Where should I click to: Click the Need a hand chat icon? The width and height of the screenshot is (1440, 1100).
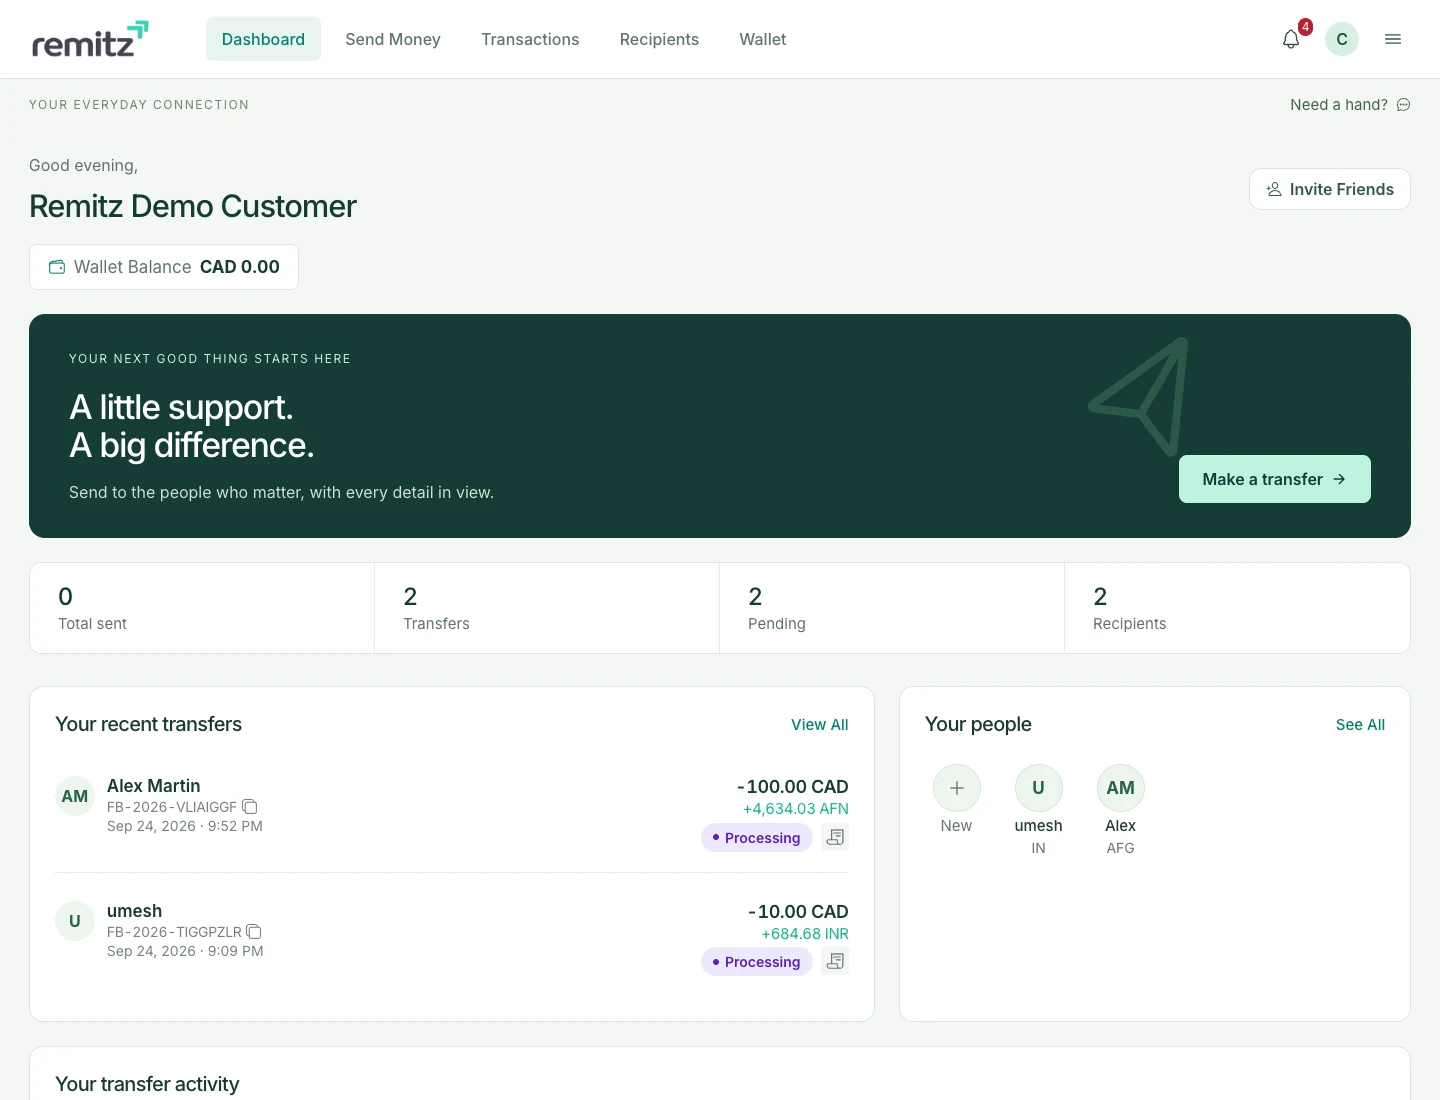coord(1403,105)
